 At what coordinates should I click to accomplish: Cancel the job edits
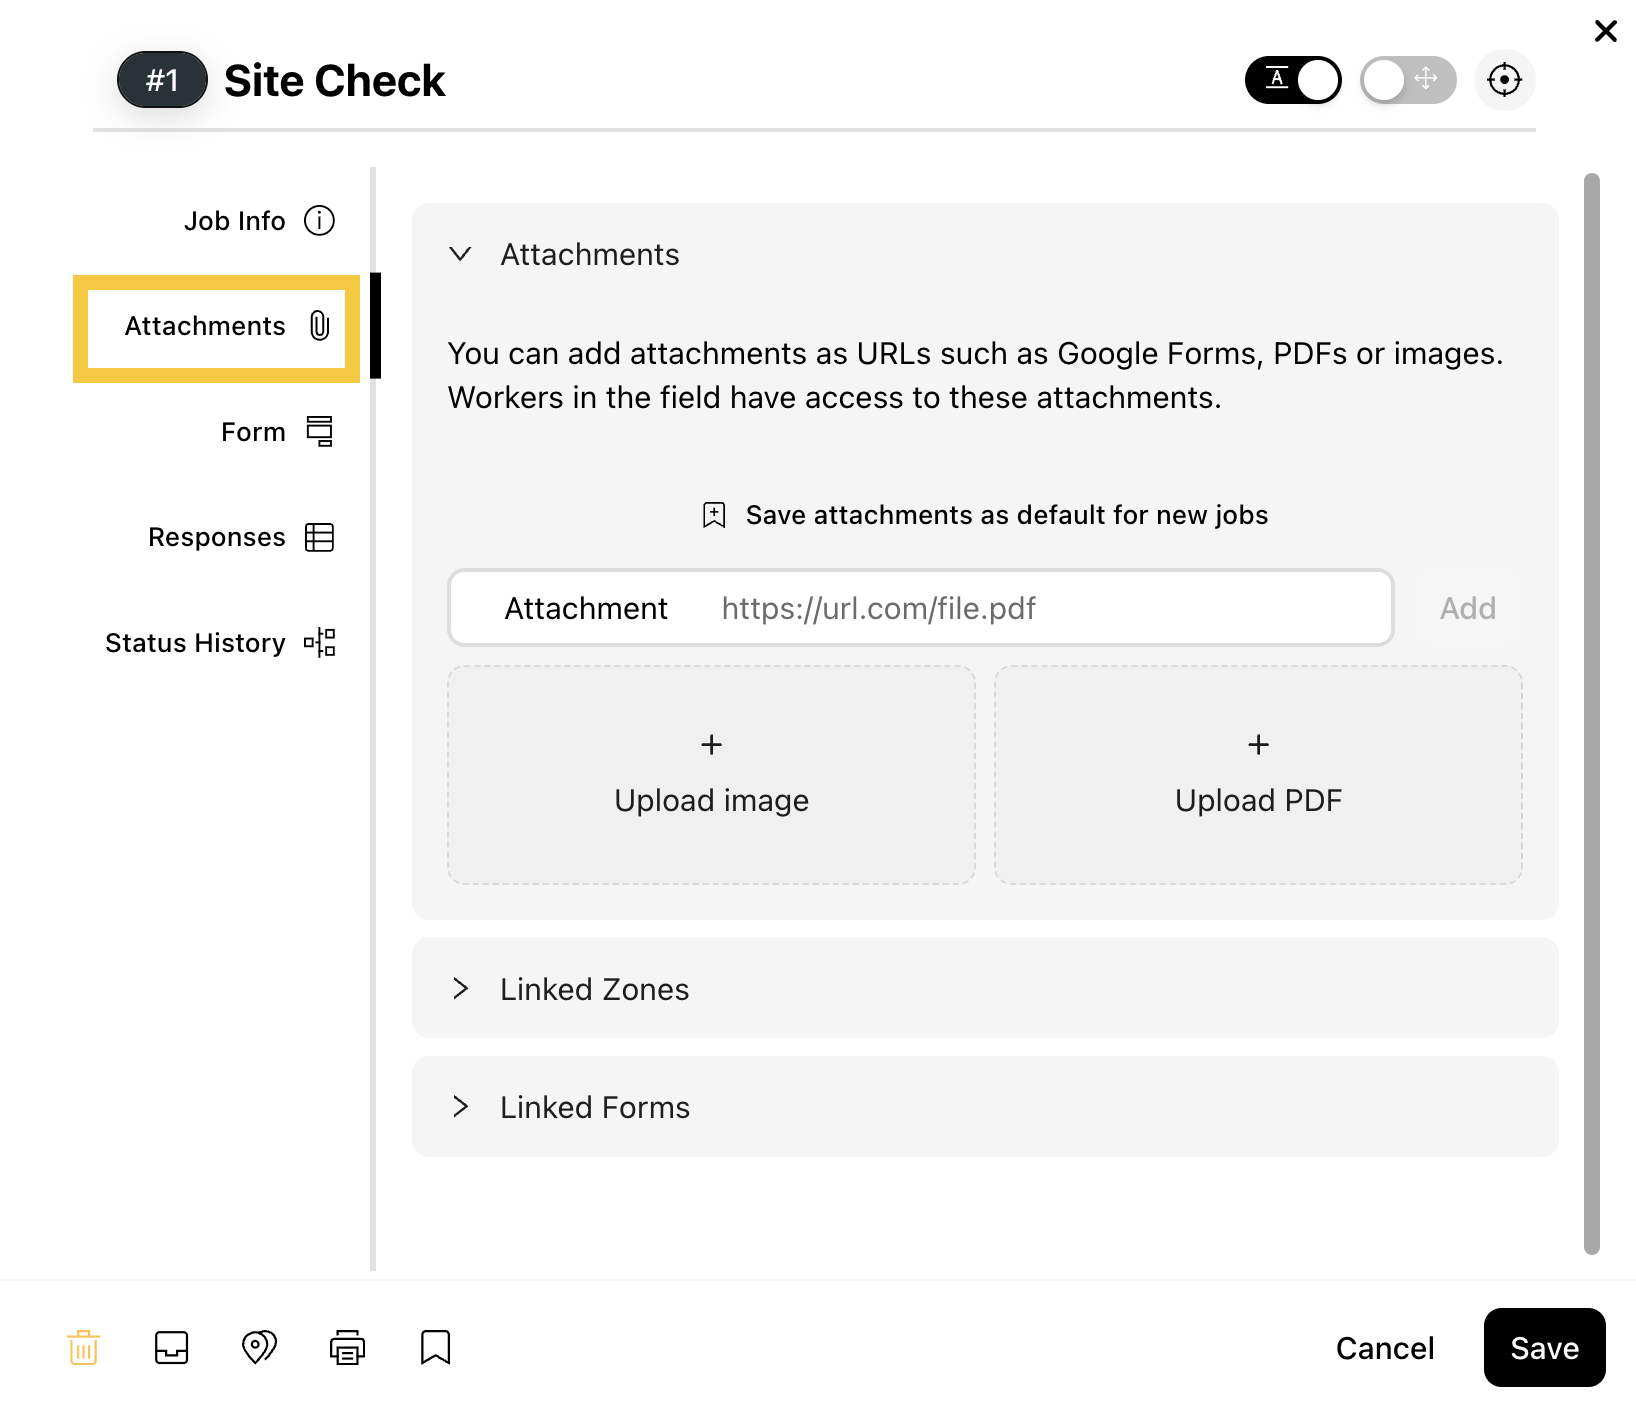pyautogui.click(x=1385, y=1348)
